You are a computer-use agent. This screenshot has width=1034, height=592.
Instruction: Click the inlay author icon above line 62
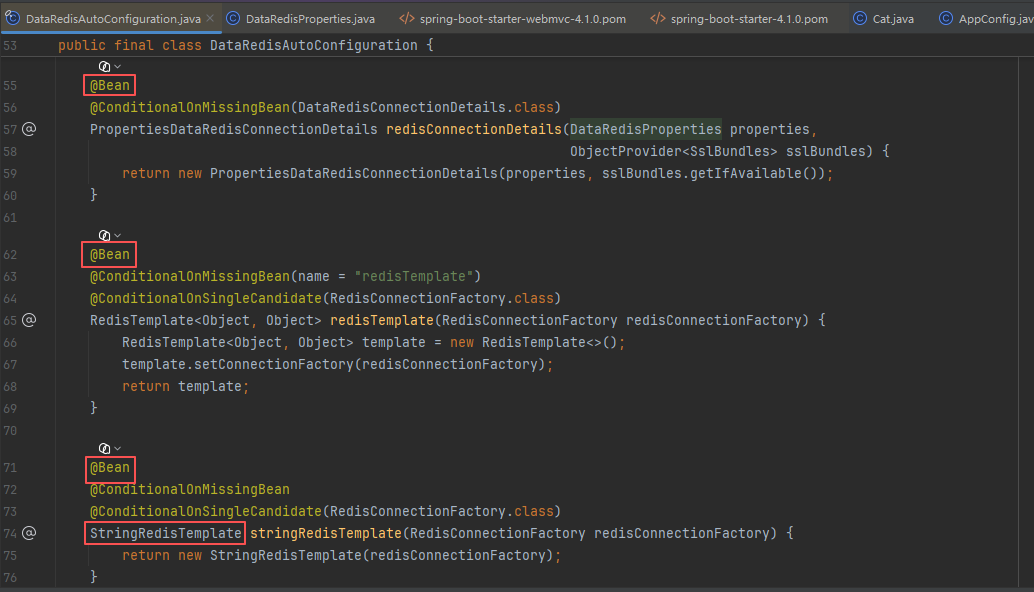[104, 235]
